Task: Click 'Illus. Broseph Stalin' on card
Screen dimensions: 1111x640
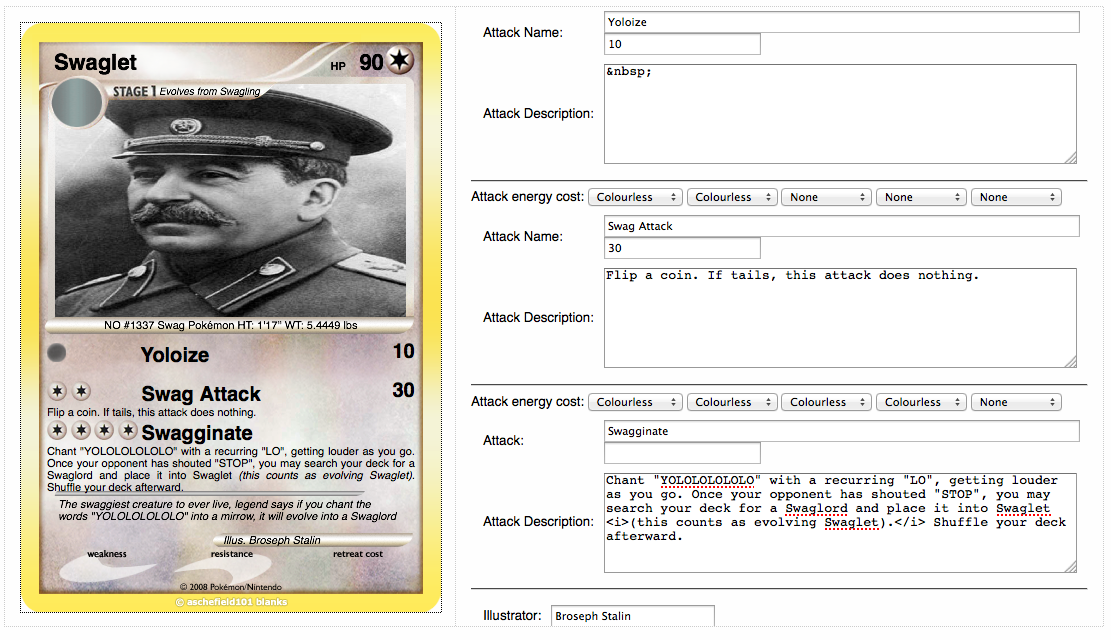Action: [x=272, y=540]
